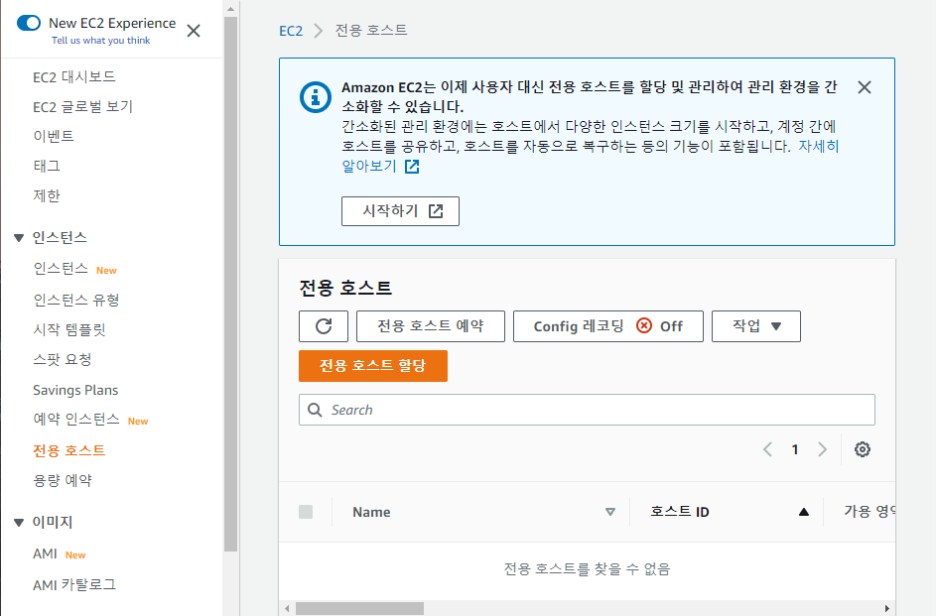The height and width of the screenshot is (616, 936).
Task: Open 스팟 요청 in sidebar
Action: pyautogui.click(x=62, y=359)
